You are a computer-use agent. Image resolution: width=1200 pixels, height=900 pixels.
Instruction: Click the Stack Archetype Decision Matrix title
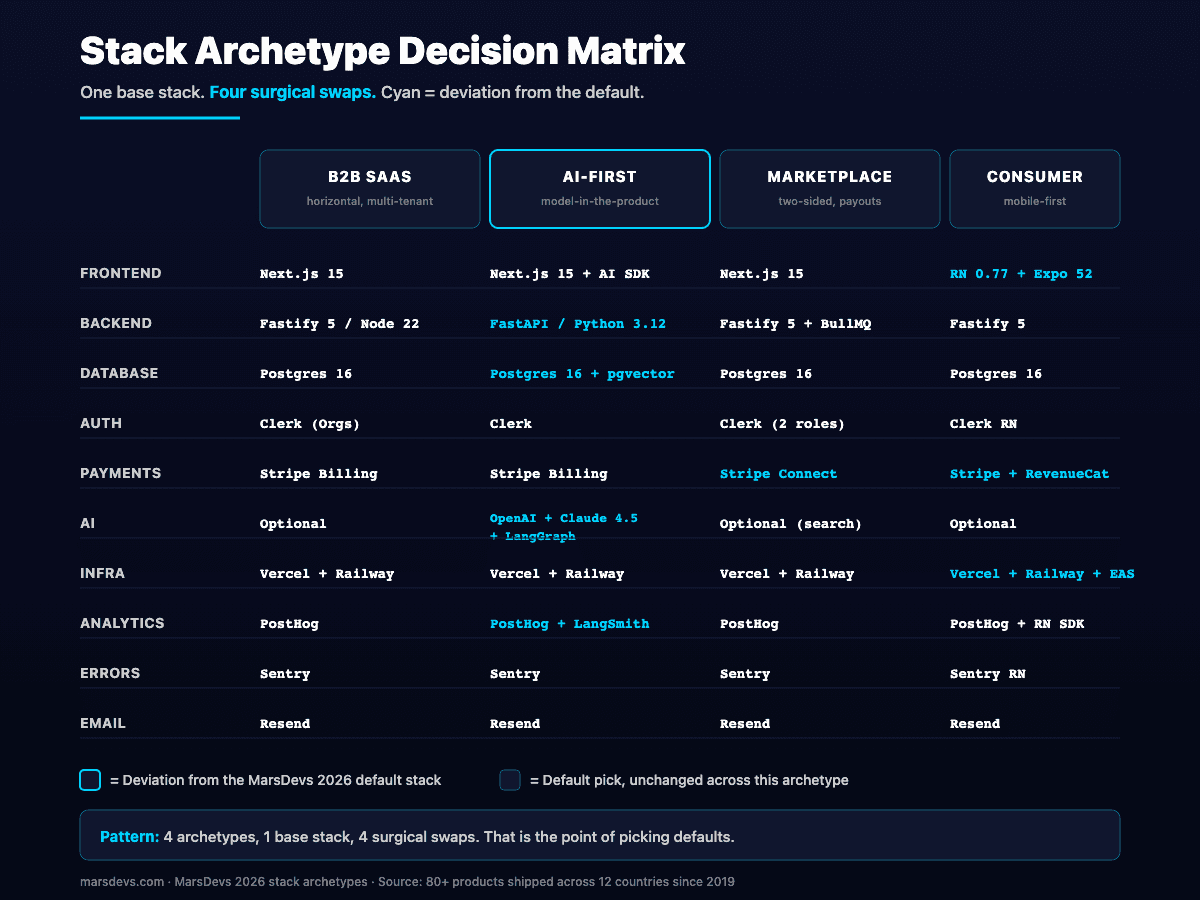click(383, 50)
